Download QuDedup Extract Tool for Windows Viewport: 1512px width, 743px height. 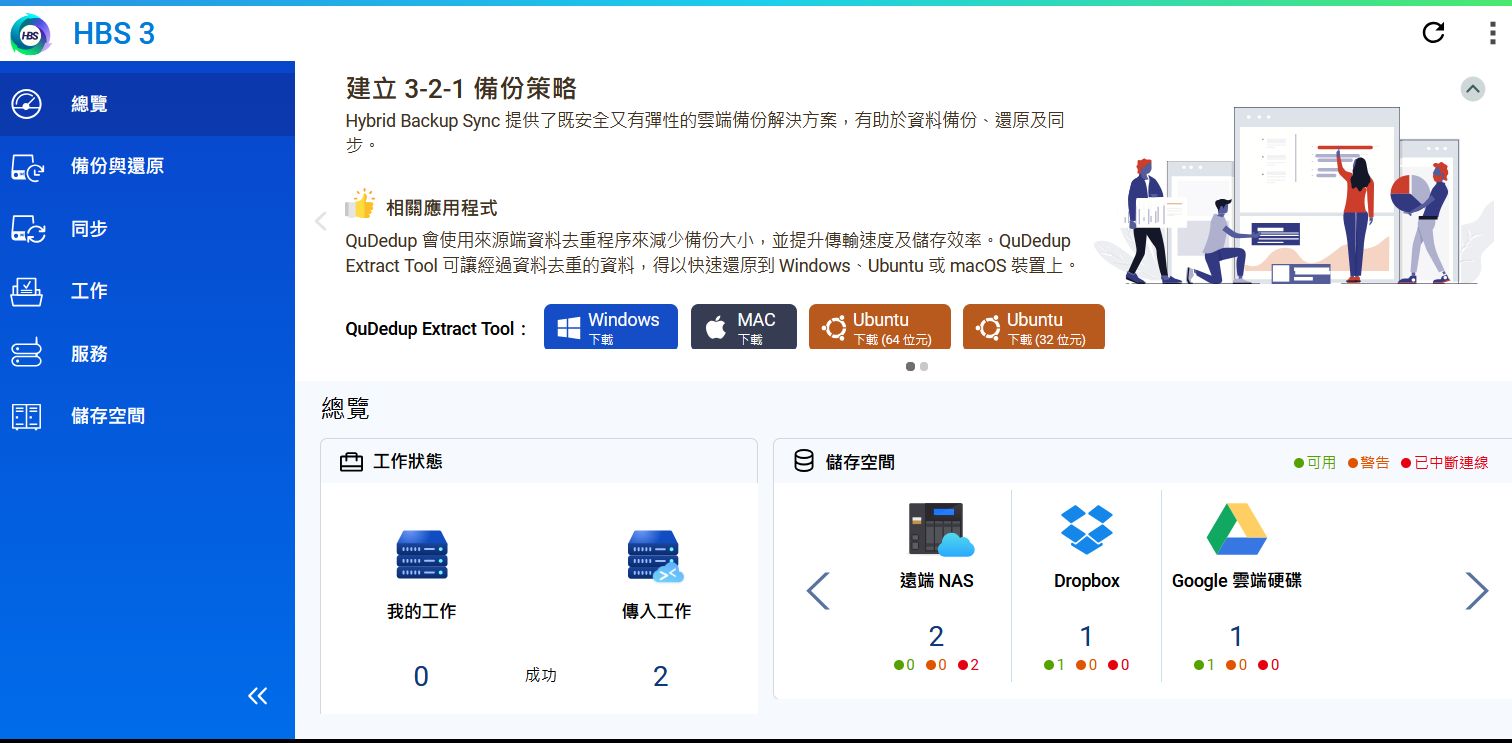pos(611,327)
